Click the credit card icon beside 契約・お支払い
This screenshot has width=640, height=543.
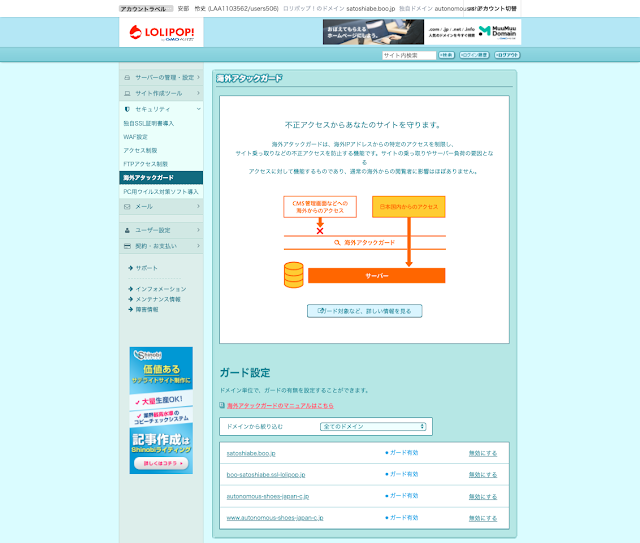tap(127, 245)
